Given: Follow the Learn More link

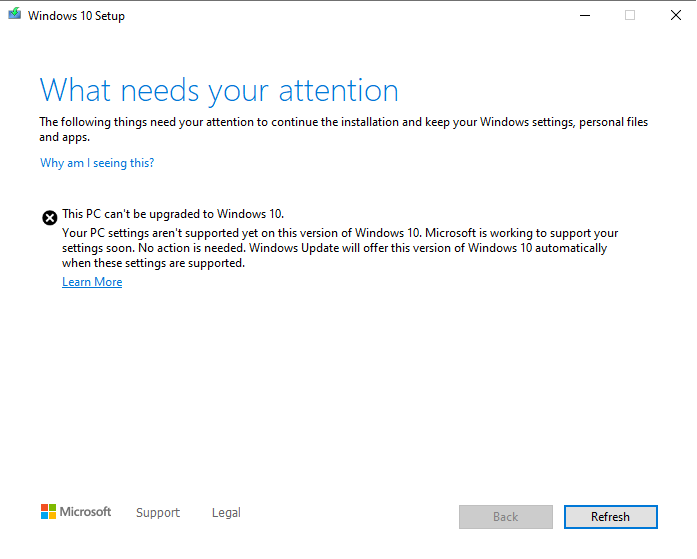Looking at the screenshot, I should click(92, 282).
